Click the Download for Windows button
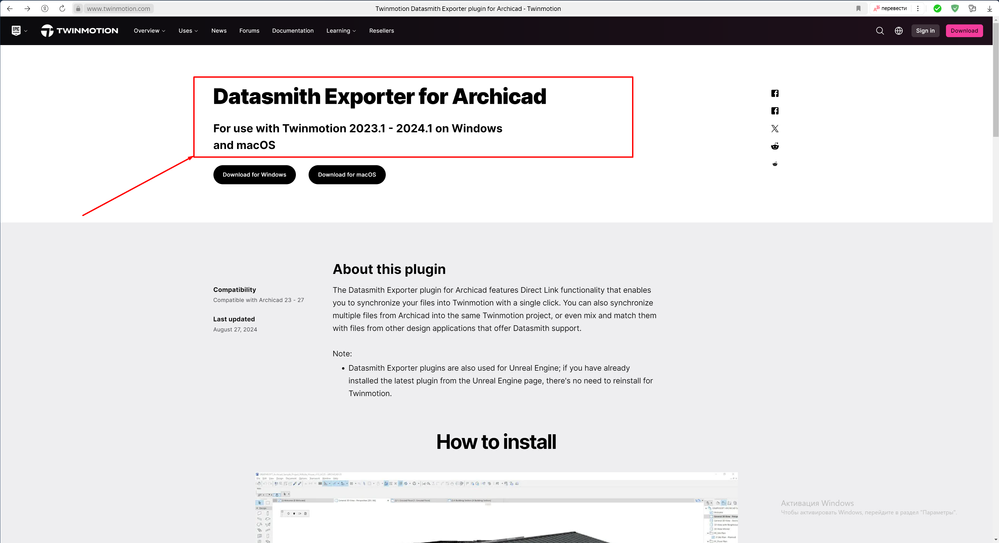 click(254, 175)
